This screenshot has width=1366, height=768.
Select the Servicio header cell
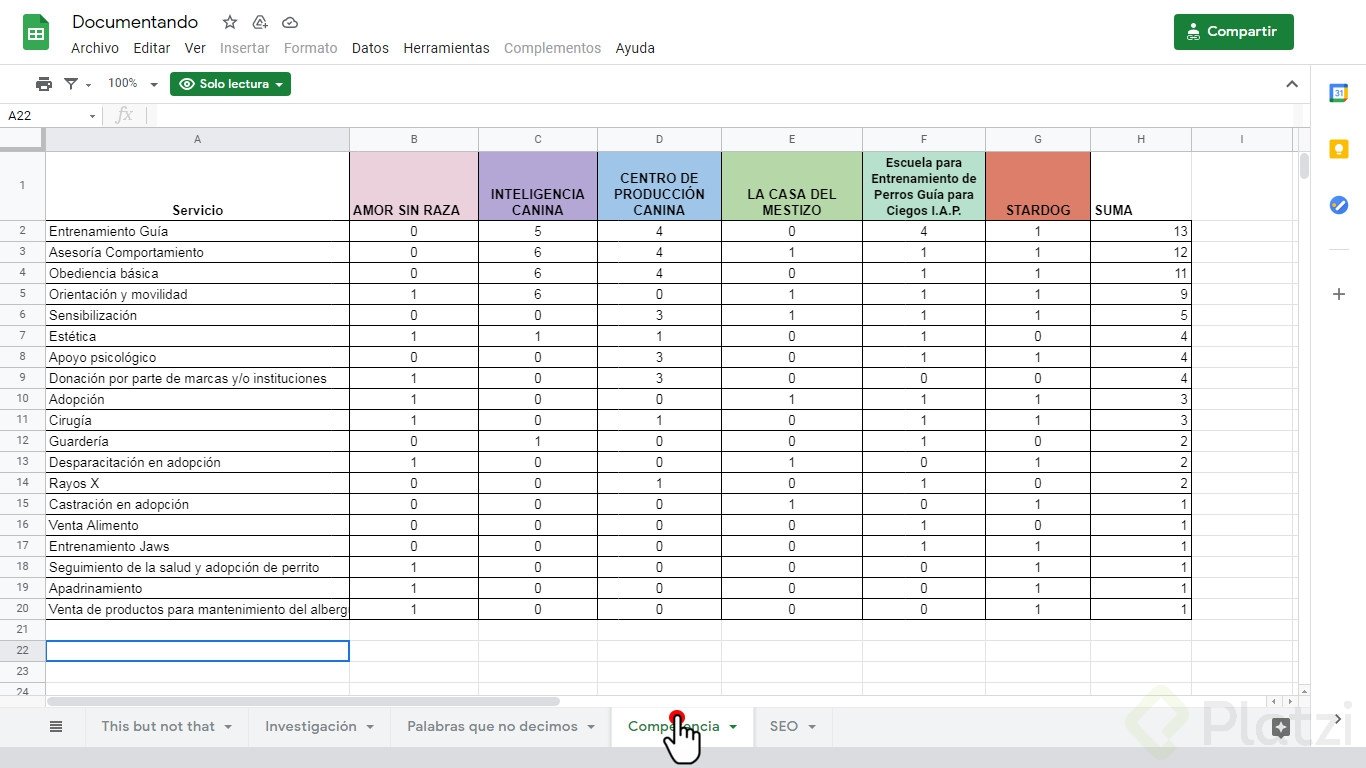coord(197,186)
